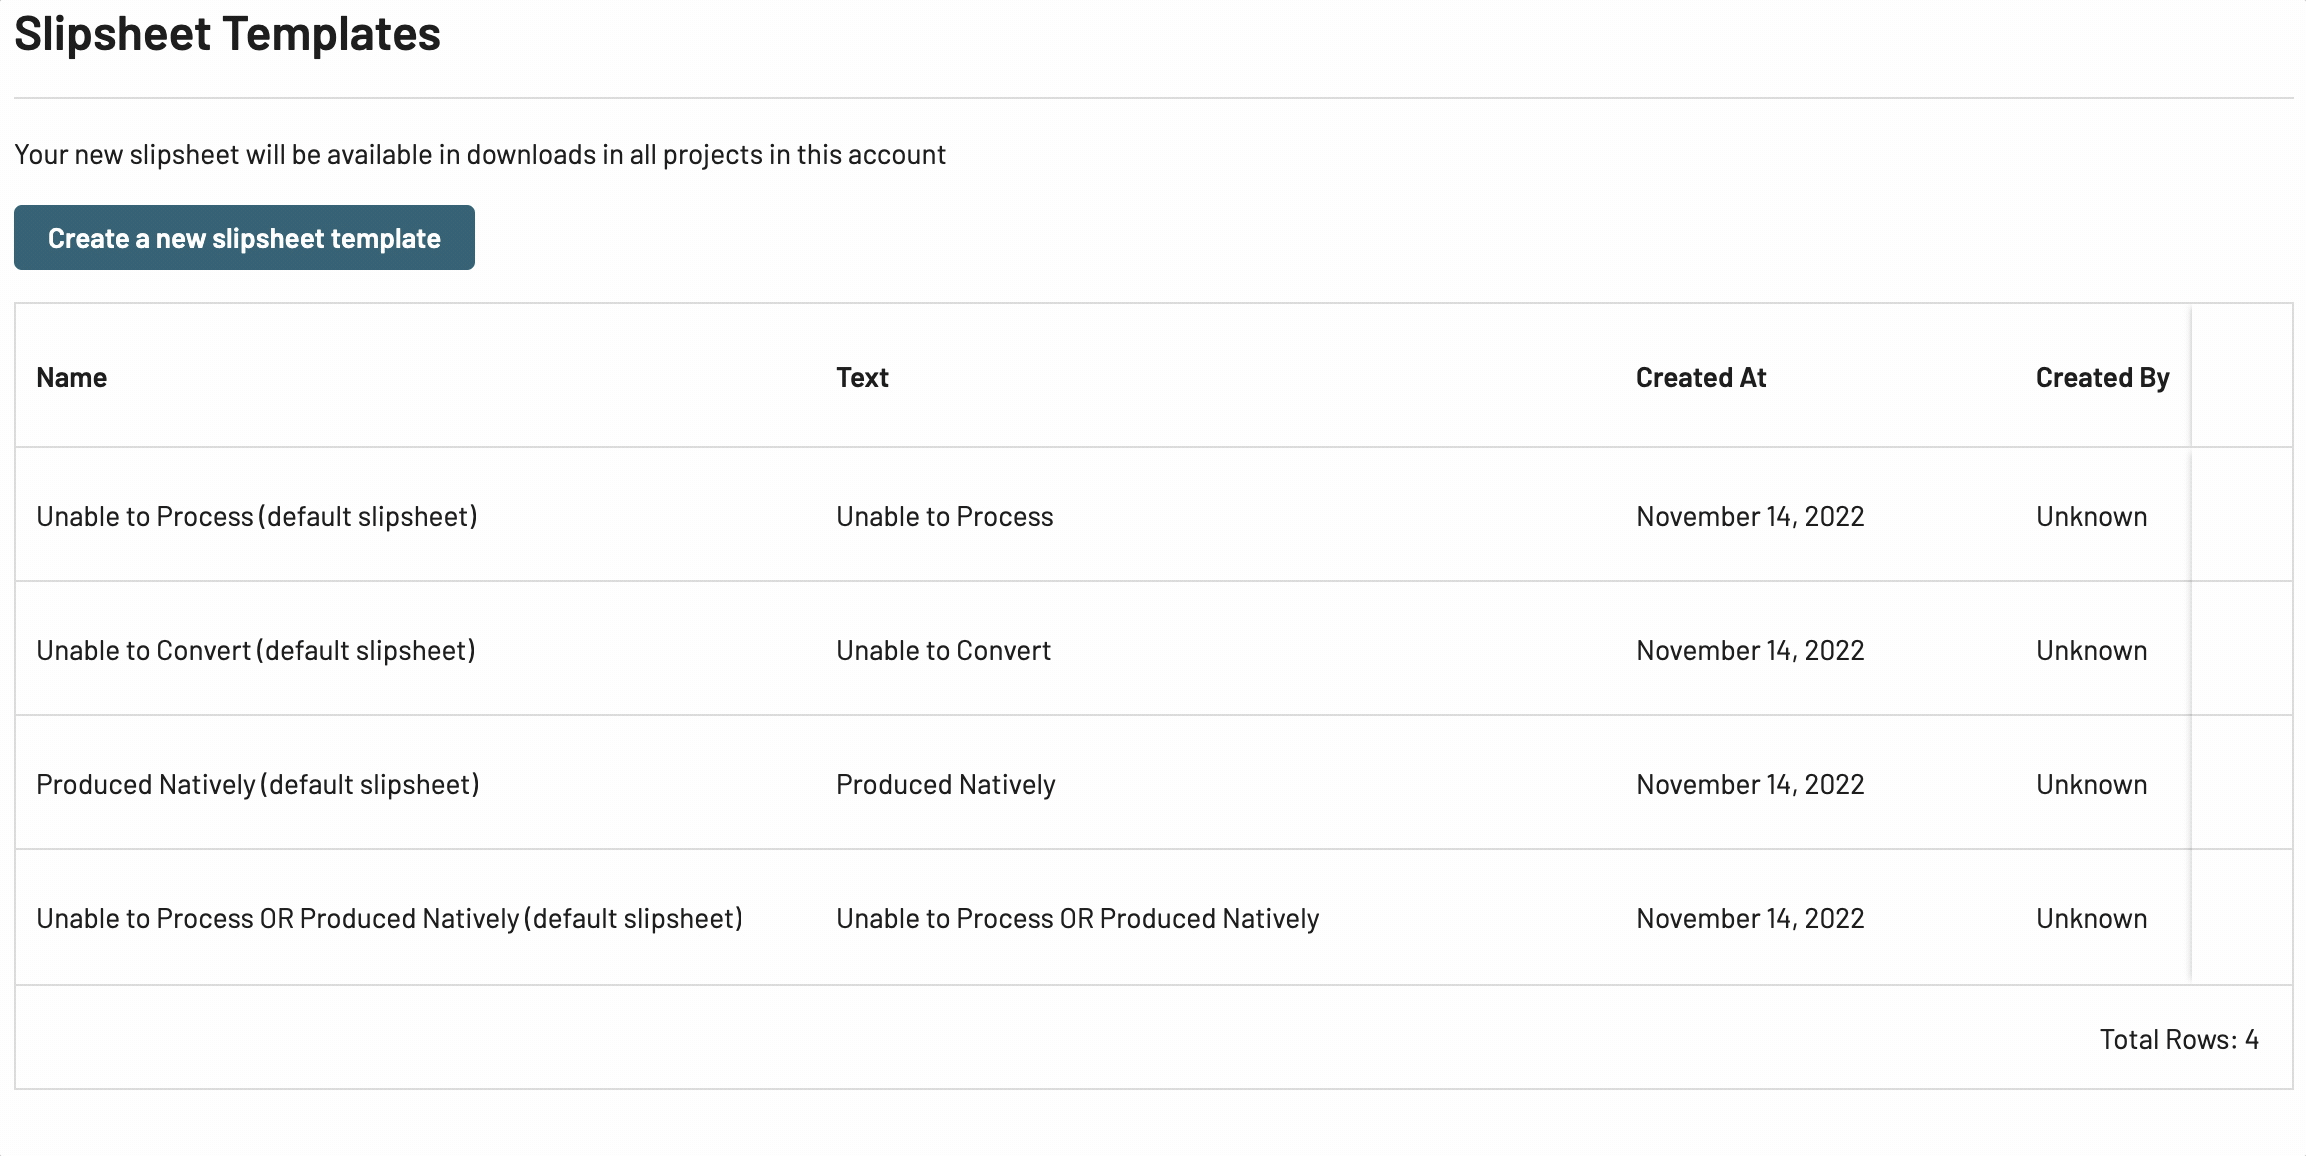Select Unable to Process OR Produced Natively (default slipsheet) name
This screenshot has width=2306, height=1156.
tap(390, 918)
